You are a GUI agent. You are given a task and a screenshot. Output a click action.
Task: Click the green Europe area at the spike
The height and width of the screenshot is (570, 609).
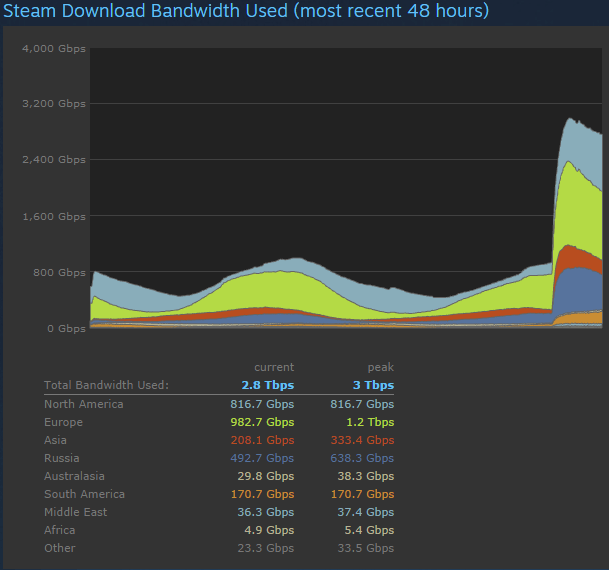577,212
